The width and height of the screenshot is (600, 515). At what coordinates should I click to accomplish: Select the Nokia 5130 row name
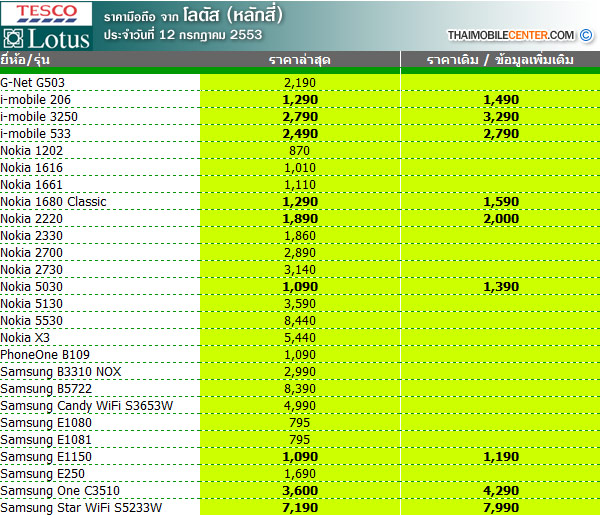click(31, 303)
